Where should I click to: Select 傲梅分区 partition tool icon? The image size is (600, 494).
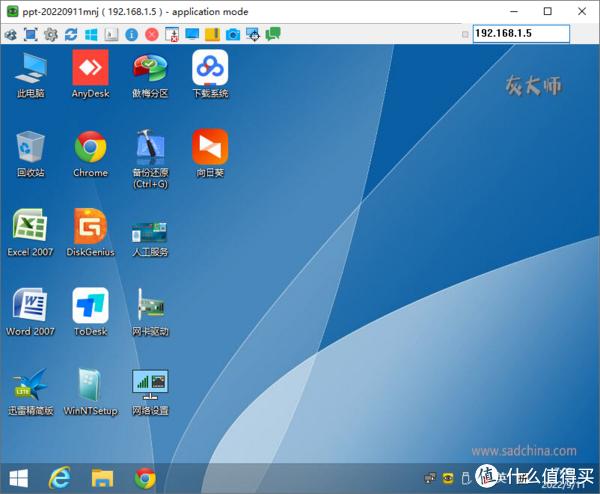coord(150,76)
